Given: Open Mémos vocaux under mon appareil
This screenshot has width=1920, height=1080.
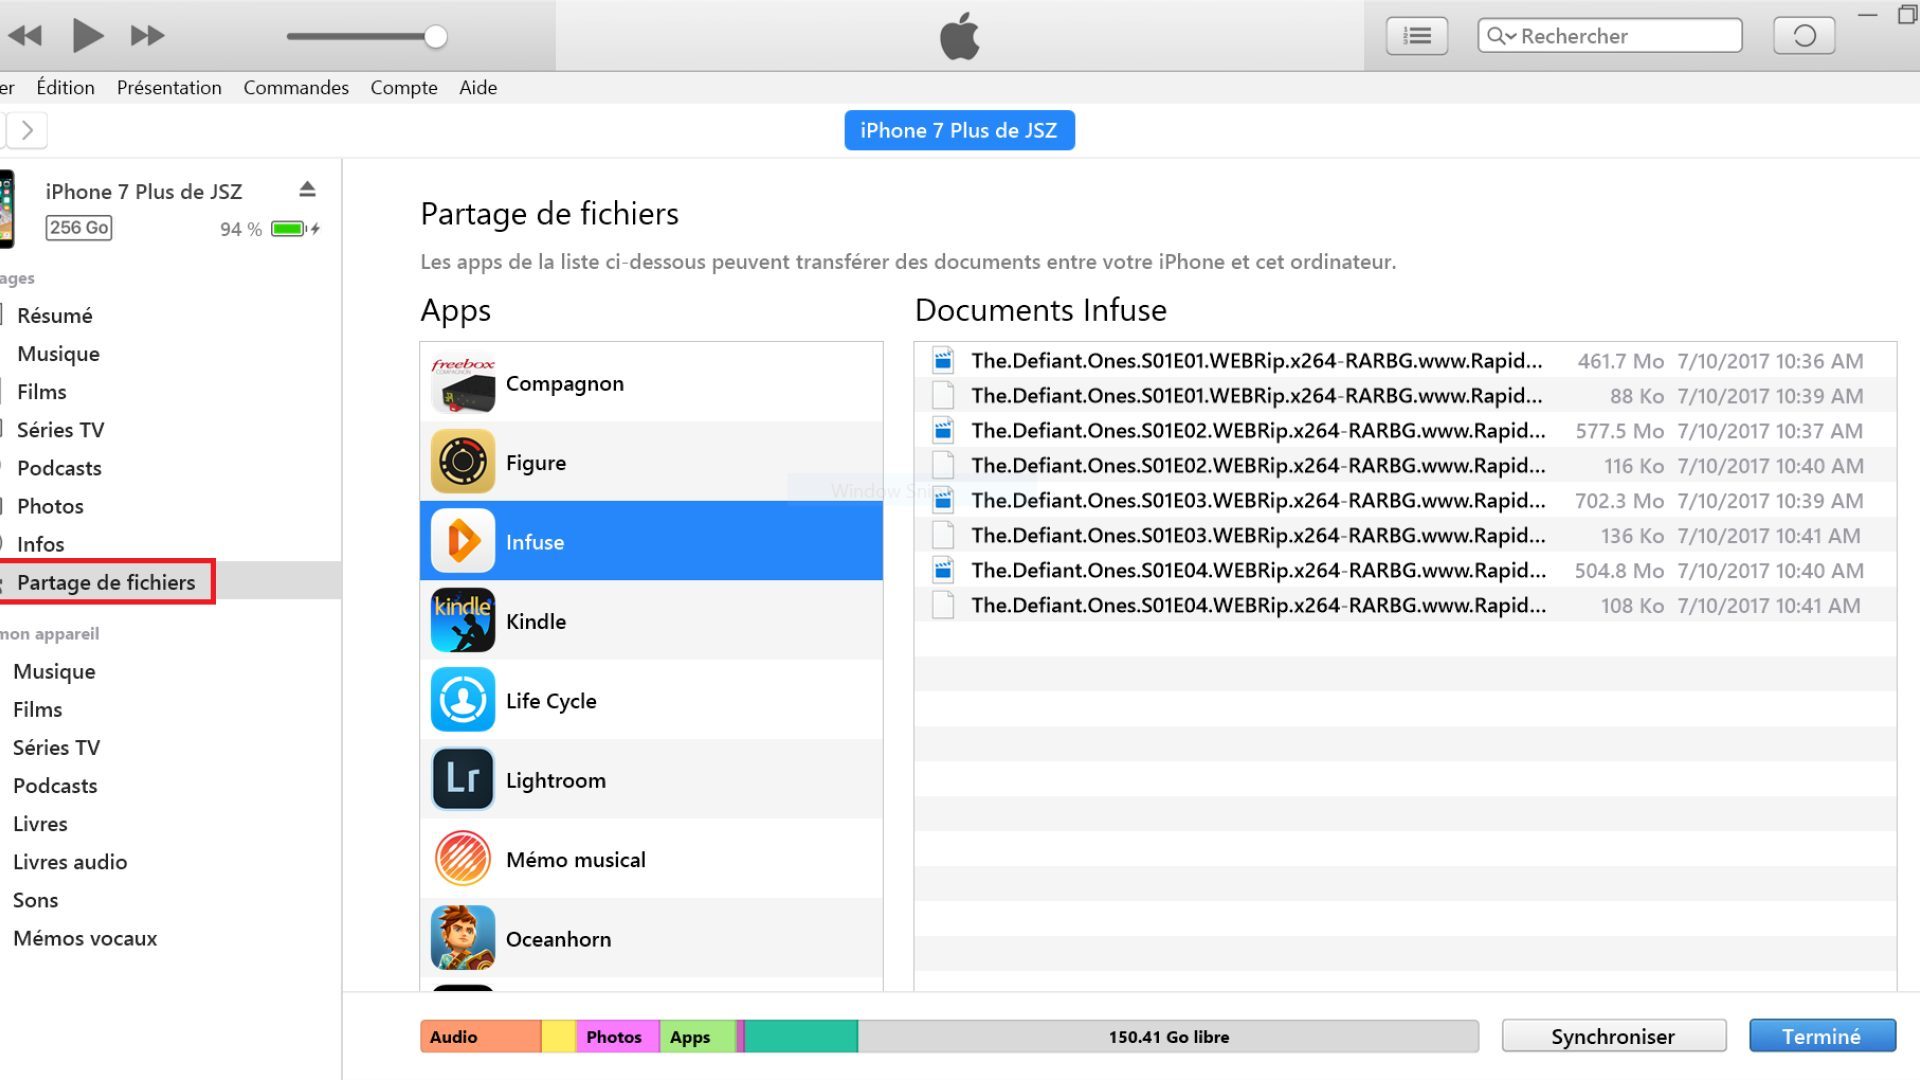Looking at the screenshot, I should coord(85,938).
